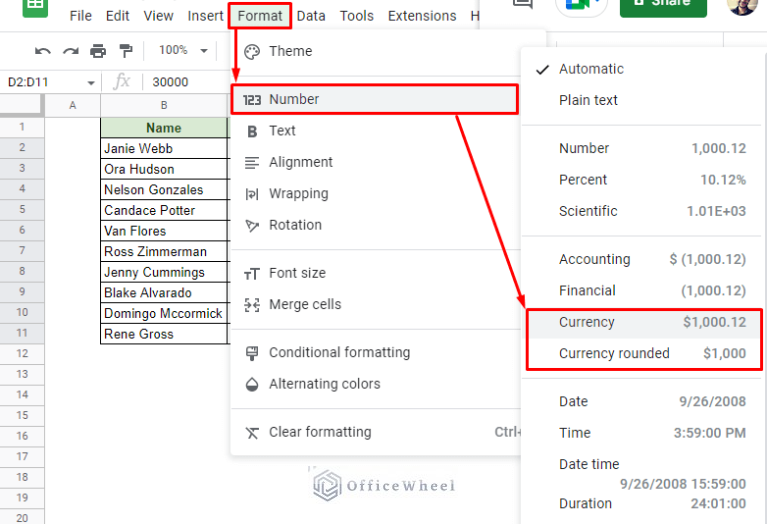Select Number 1,000.12 format
767x524 pixels.
coord(644,148)
